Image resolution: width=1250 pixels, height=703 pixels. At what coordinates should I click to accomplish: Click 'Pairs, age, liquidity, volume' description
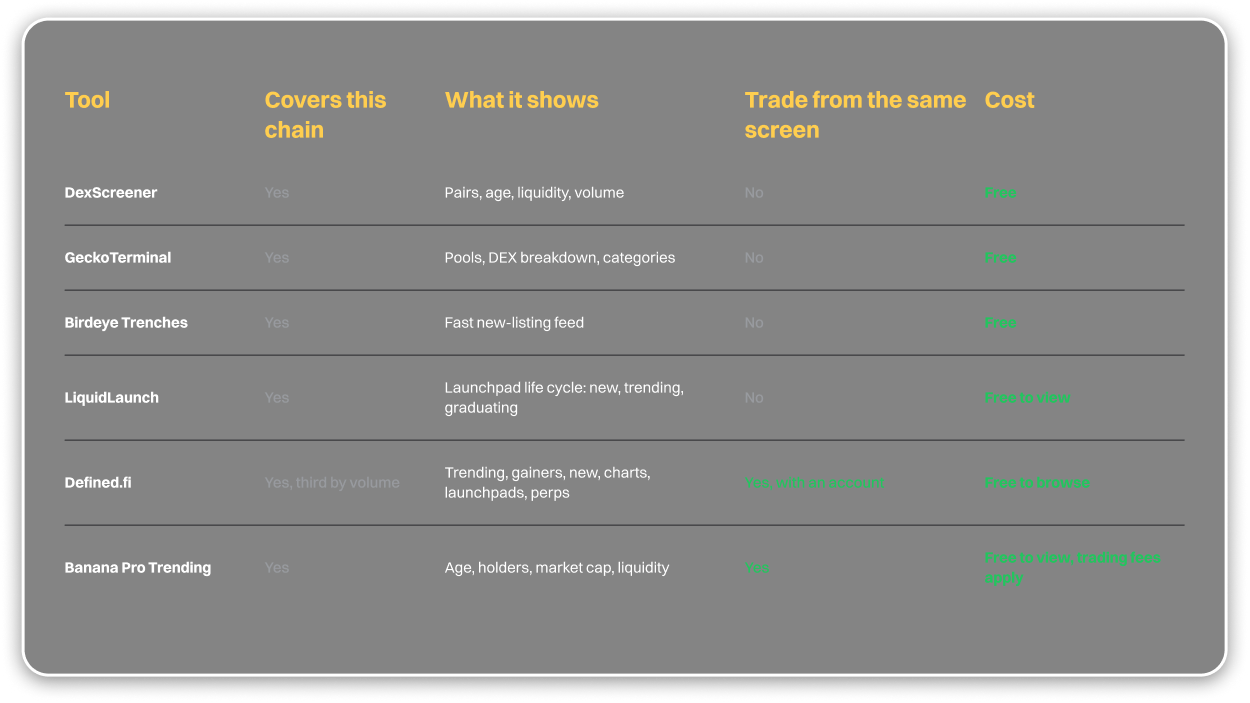pyautogui.click(x=534, y=193)
